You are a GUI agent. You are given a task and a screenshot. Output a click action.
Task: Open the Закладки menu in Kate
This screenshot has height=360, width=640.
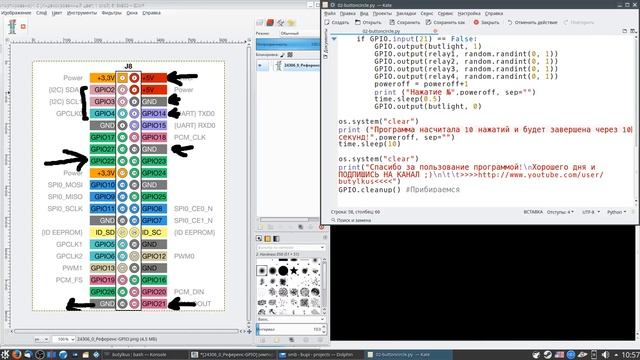click(406, 13)
